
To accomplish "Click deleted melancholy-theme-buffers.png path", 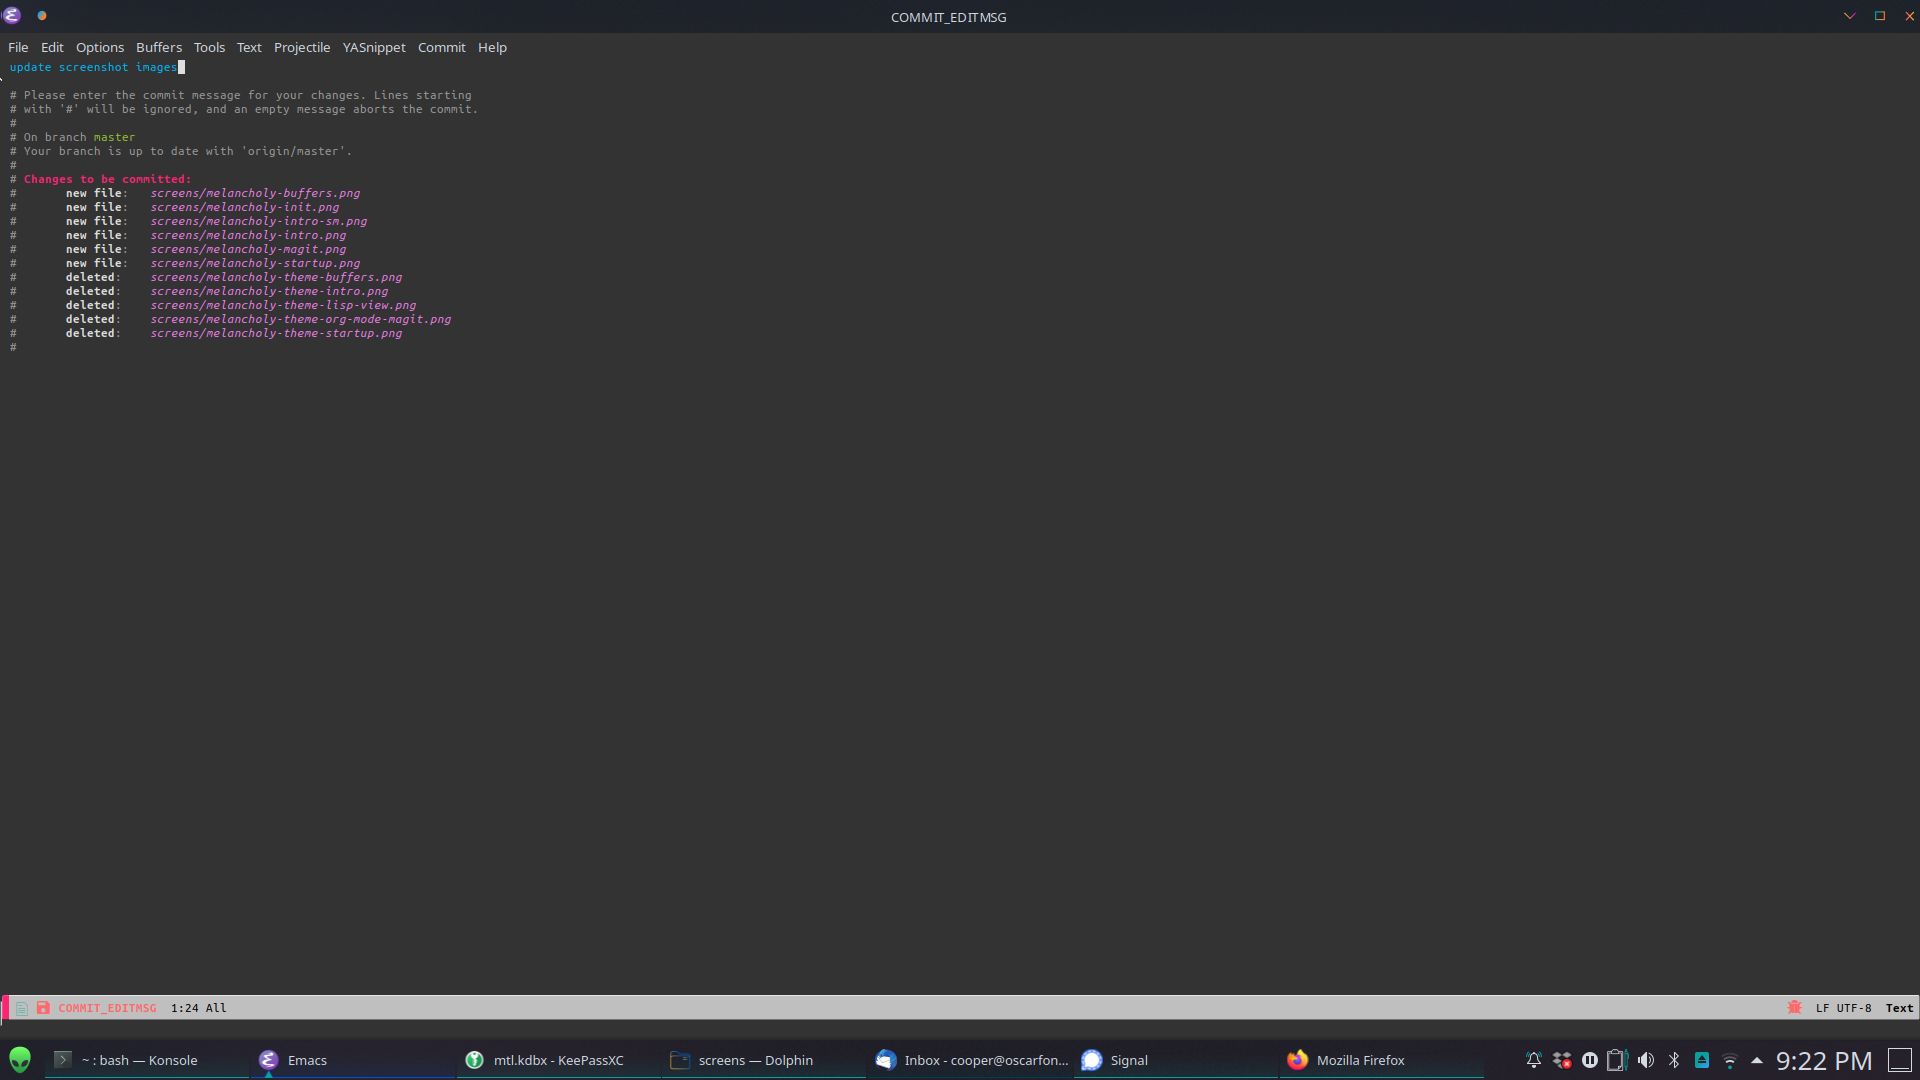I will coord(276,277).
